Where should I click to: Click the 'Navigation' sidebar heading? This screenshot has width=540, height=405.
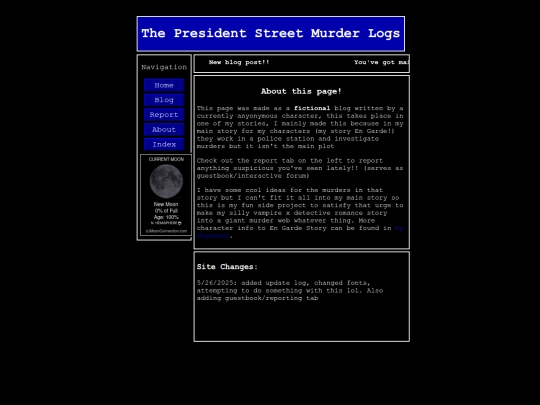[164, 67]
